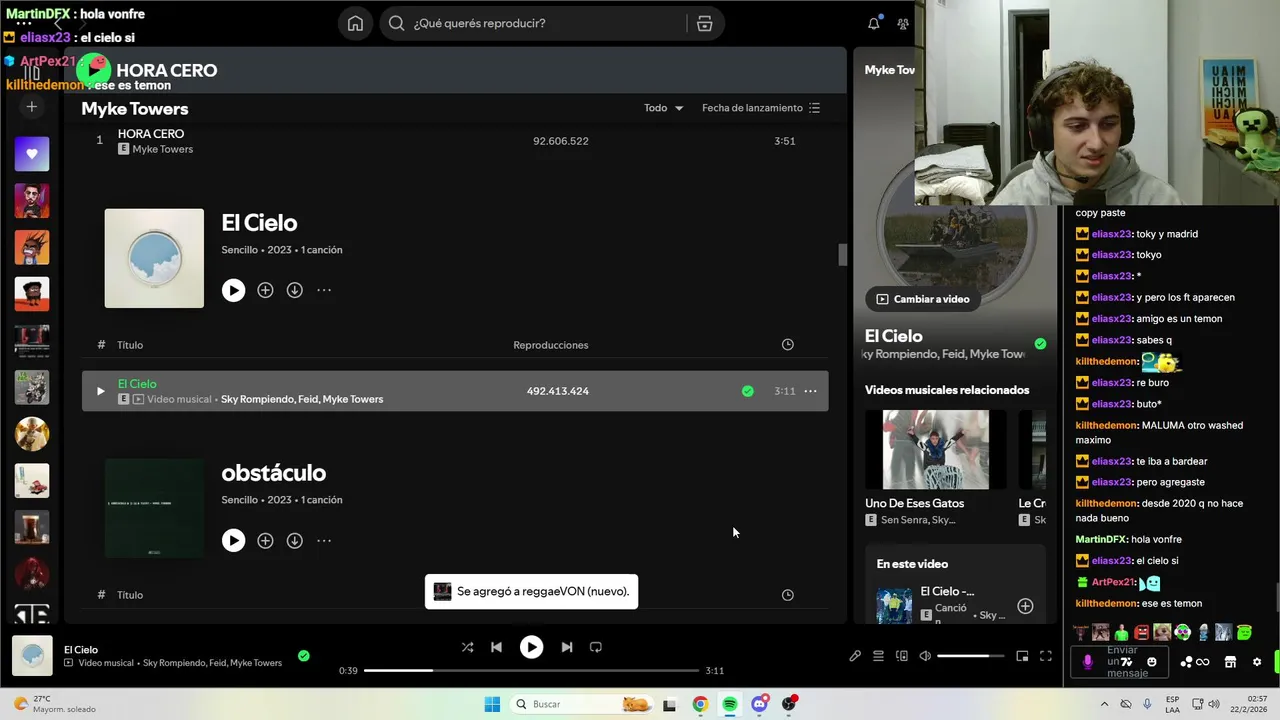This screenshot has width=1280, height=720.
Task: Open Chrome from the taskbar
Action: [x=700, y=704]
